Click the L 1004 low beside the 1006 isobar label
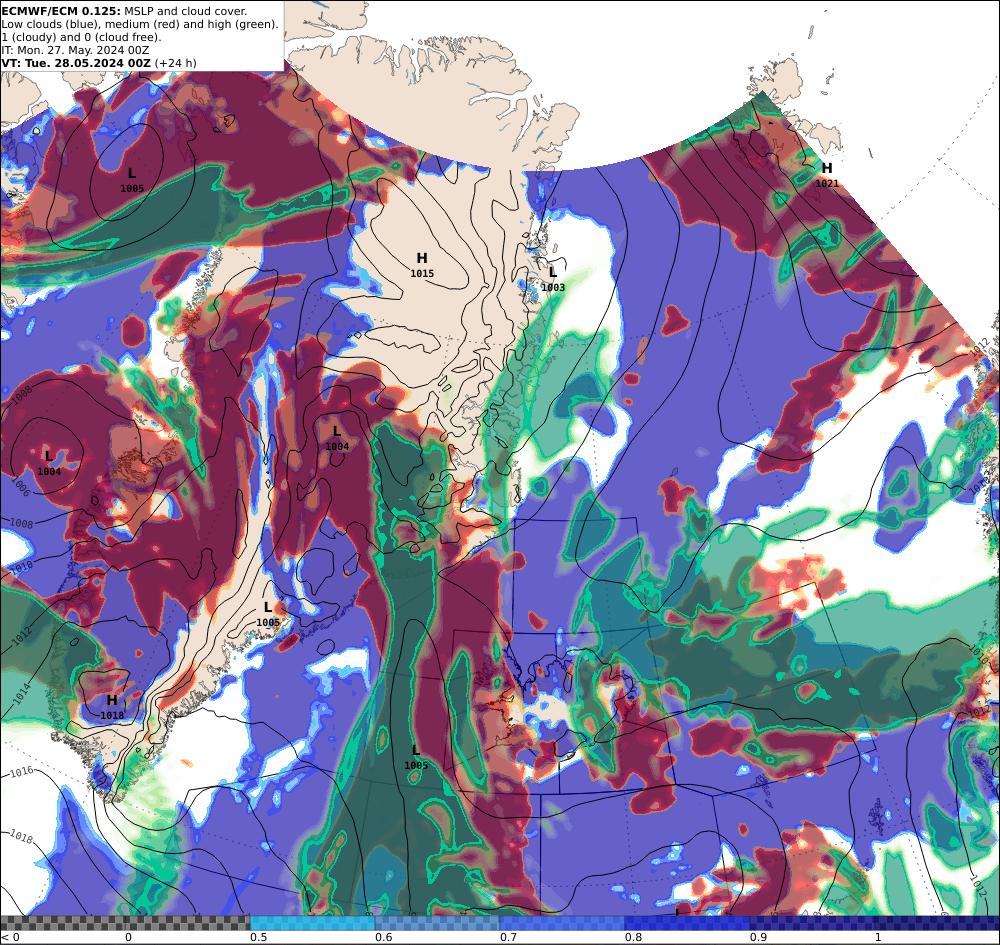Image resolution: width=1000 pixels, height=945 pixels. coord(49,463)
